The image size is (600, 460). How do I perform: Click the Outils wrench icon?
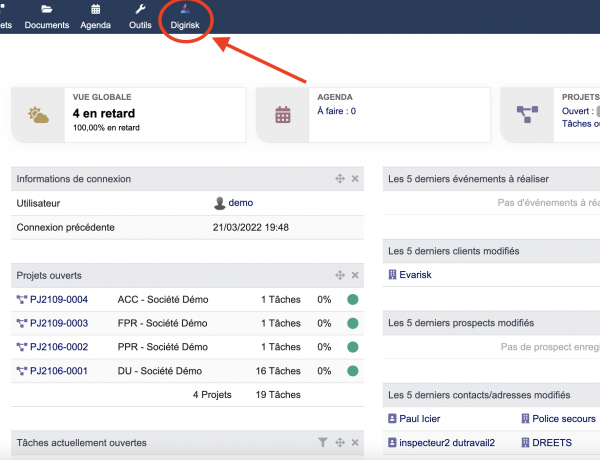[x=140, y=9]
